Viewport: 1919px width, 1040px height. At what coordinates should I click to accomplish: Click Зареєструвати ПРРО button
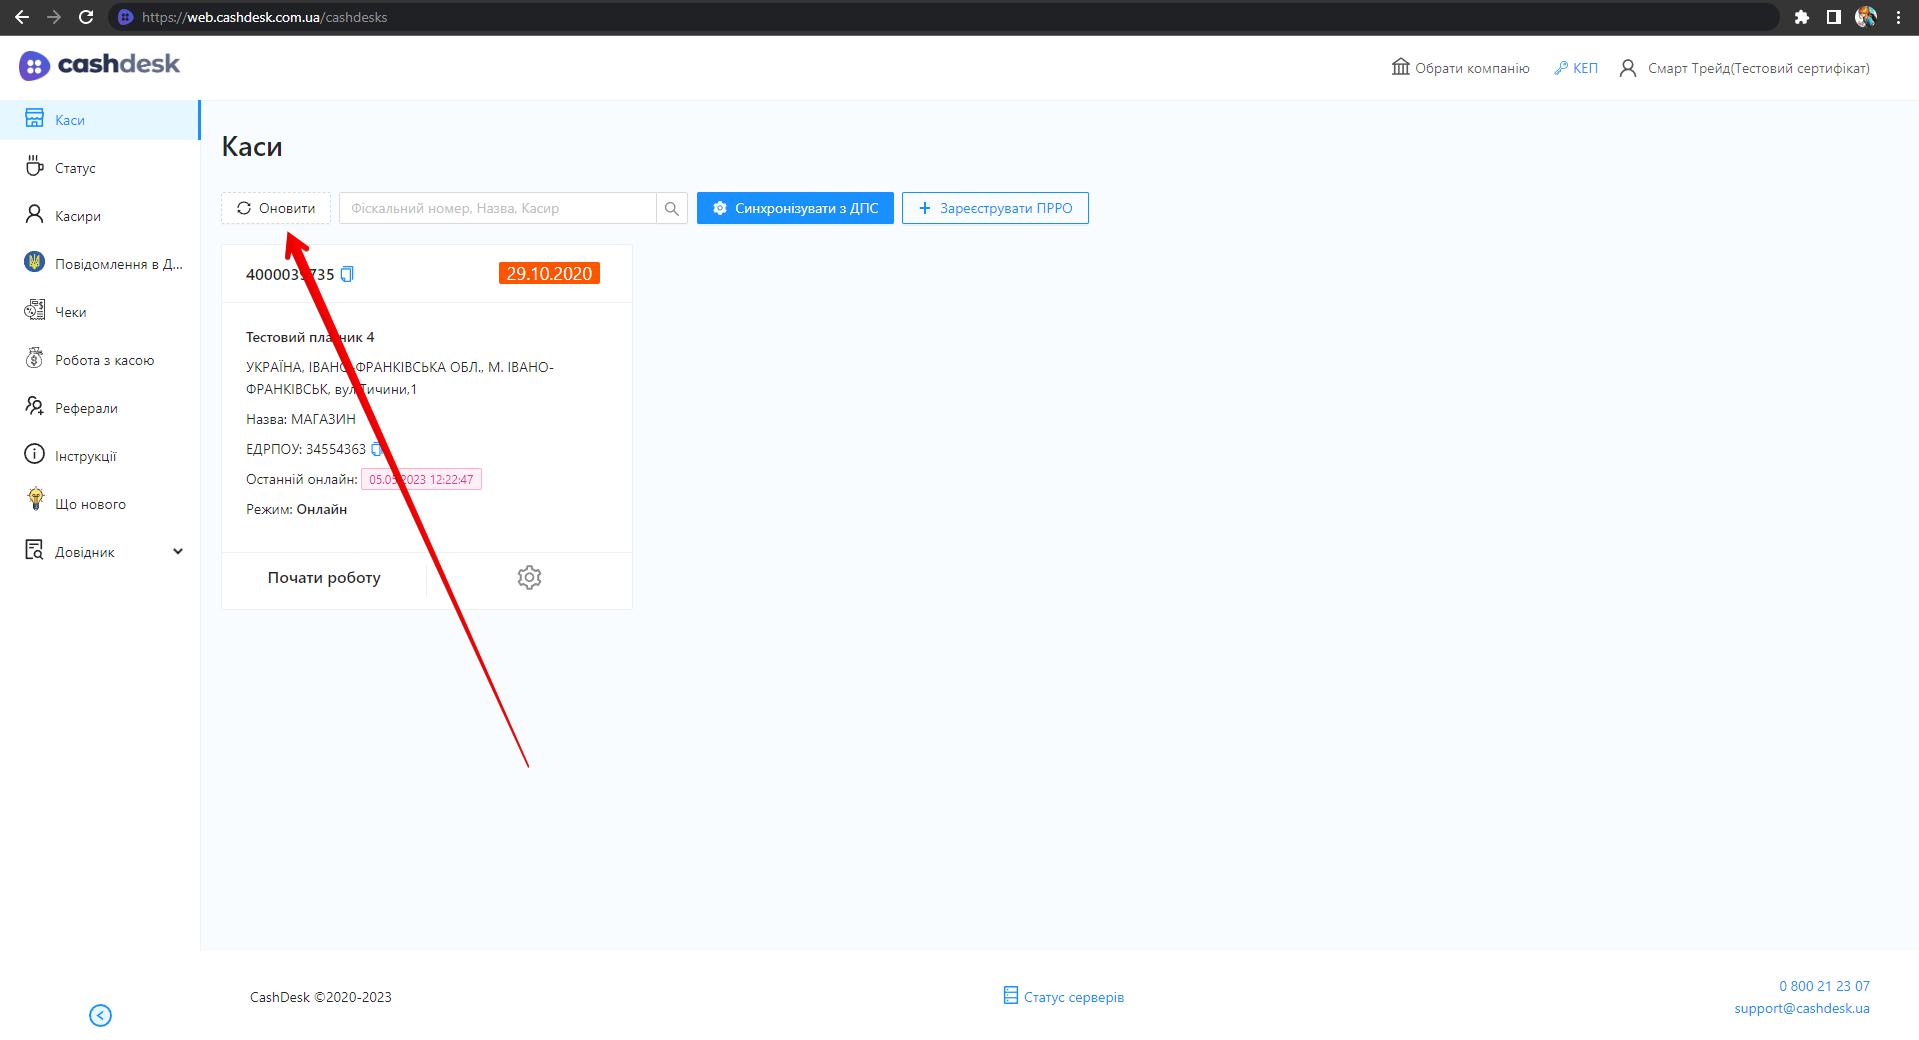coord(995,209)
